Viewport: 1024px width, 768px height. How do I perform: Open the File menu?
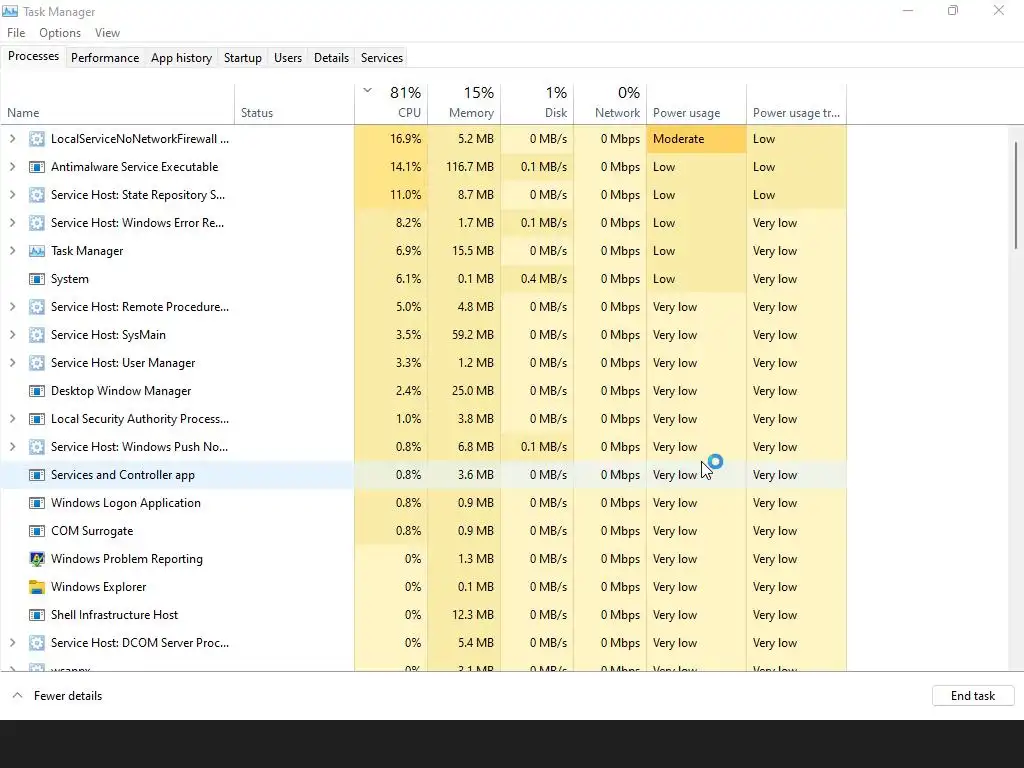point(16,33)
